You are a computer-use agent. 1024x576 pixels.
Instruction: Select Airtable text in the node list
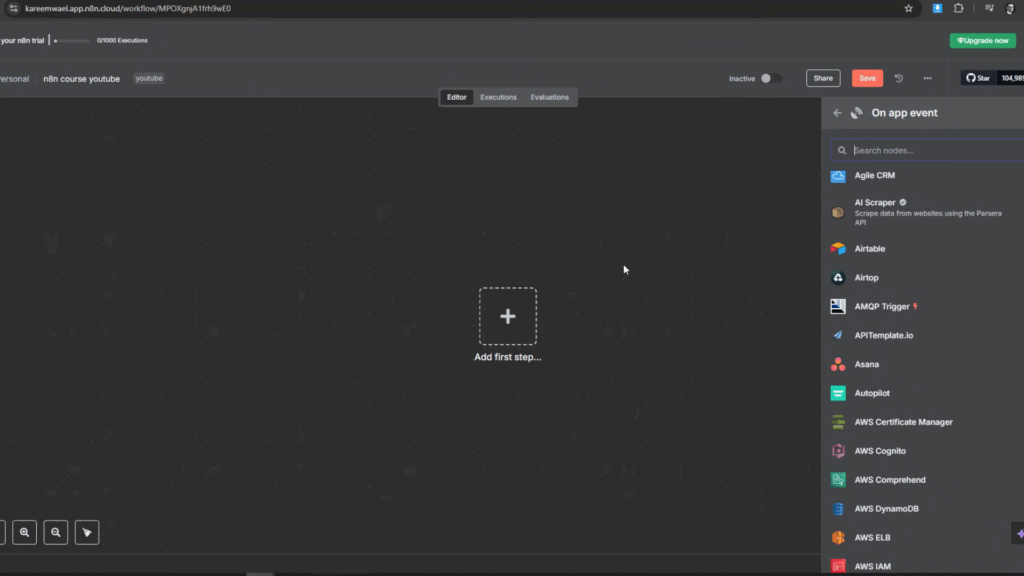tap(870, 249)
